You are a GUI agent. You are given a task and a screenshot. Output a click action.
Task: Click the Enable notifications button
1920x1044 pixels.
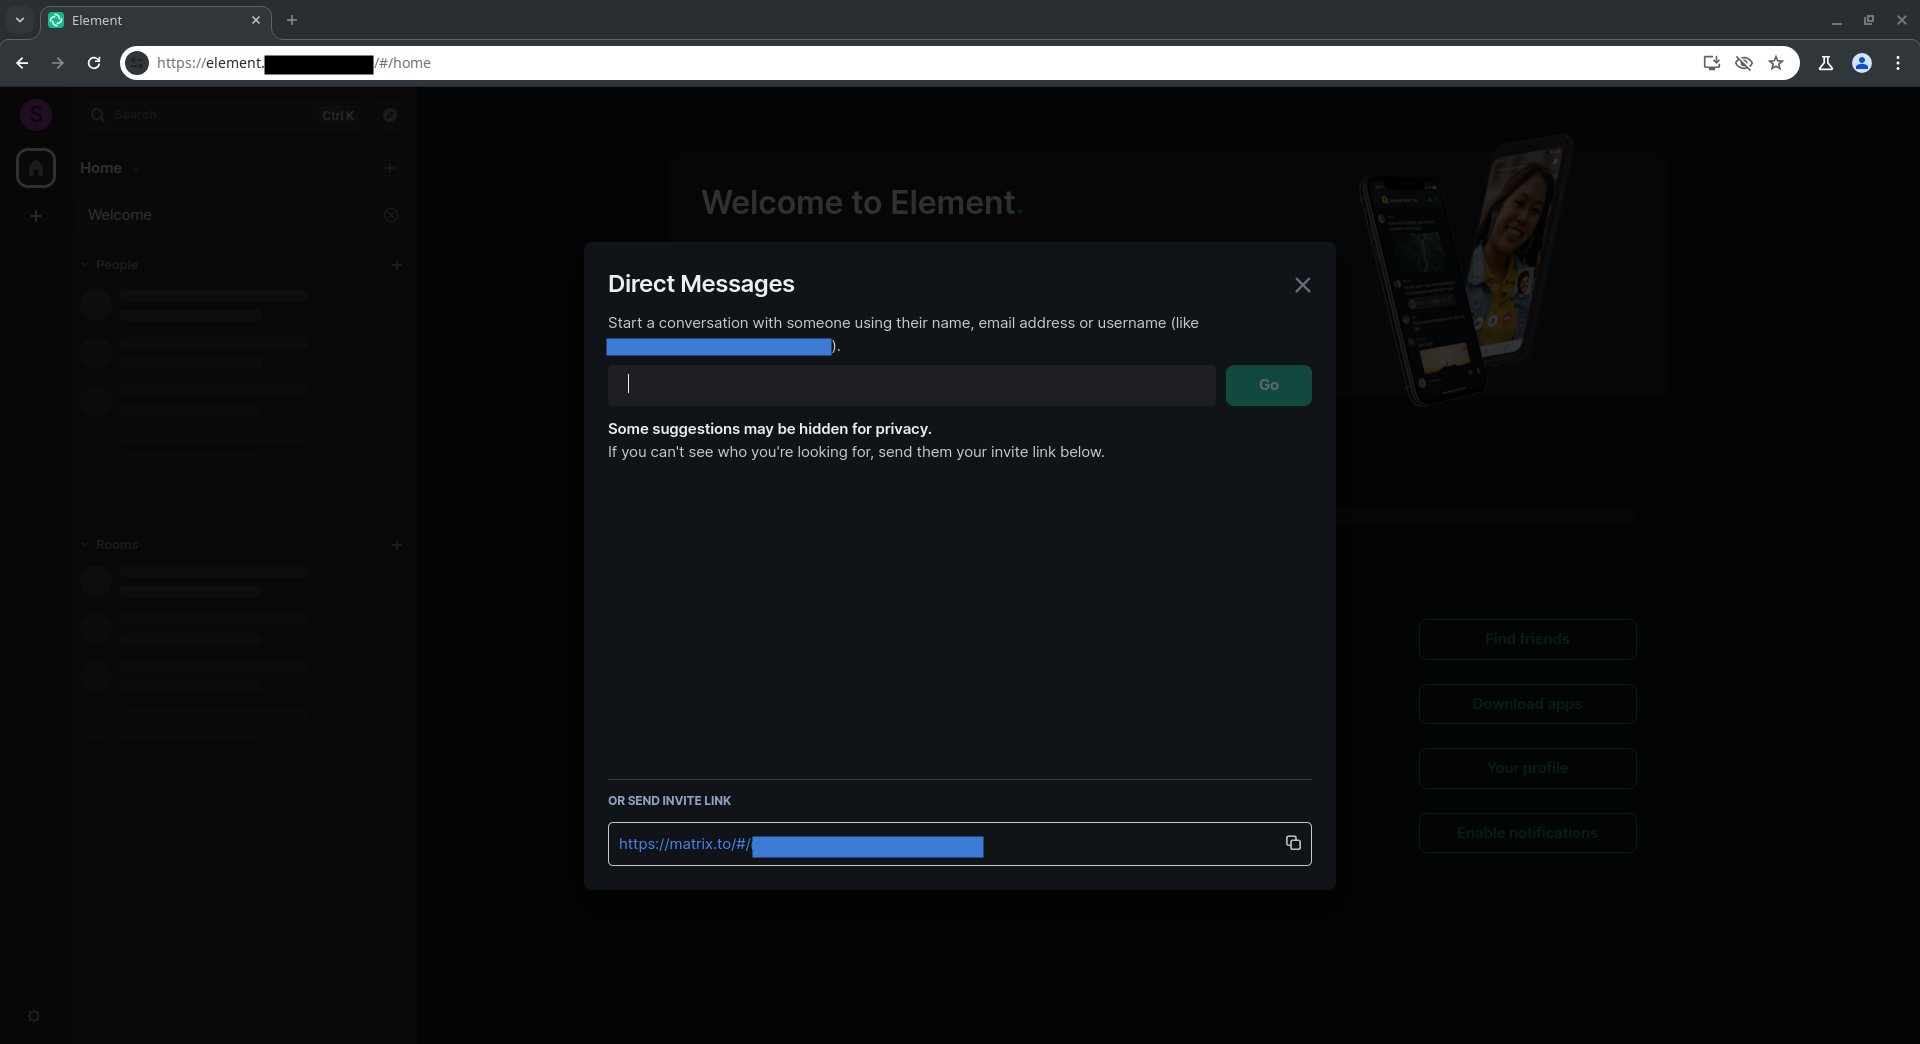[x=1527, y=833]
